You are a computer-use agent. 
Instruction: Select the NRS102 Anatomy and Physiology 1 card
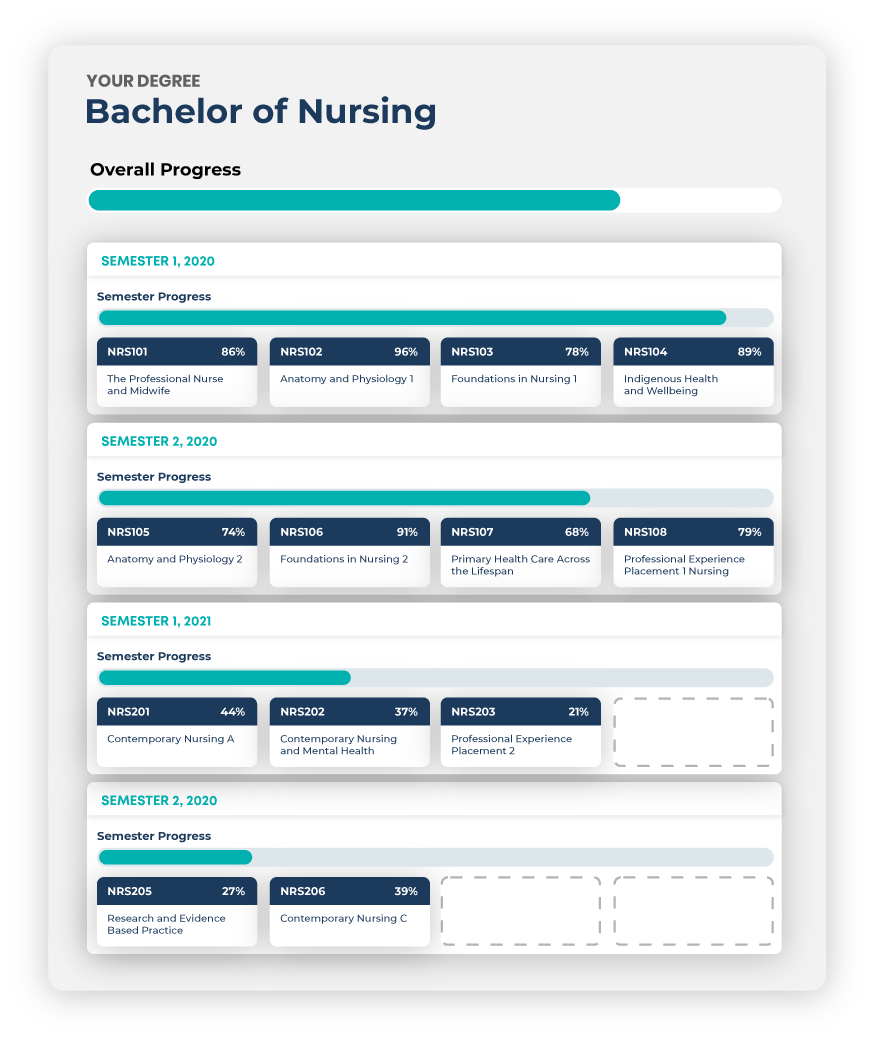349,372
